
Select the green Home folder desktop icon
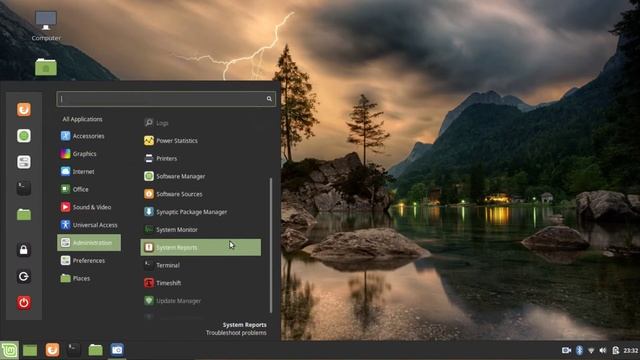click(x=46, y=67)
